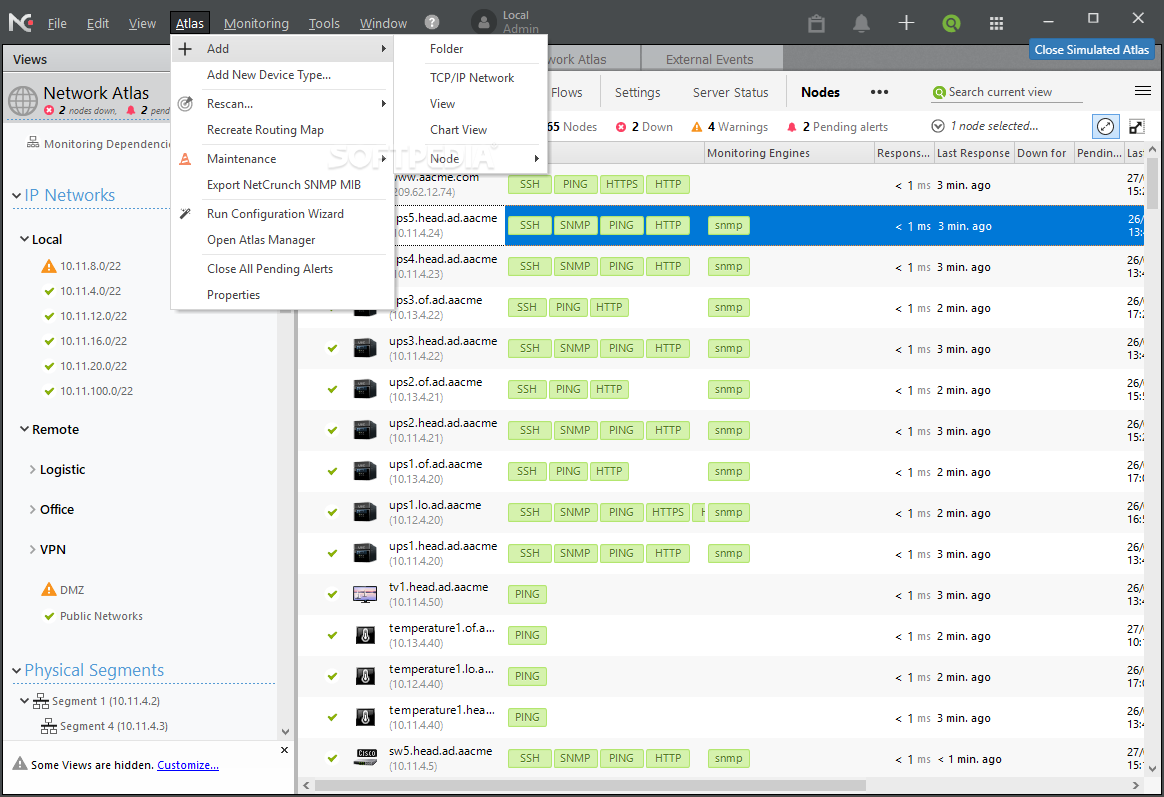
Task: Click the Monitoring Dependencies icon
Action: tap(33, 142)
